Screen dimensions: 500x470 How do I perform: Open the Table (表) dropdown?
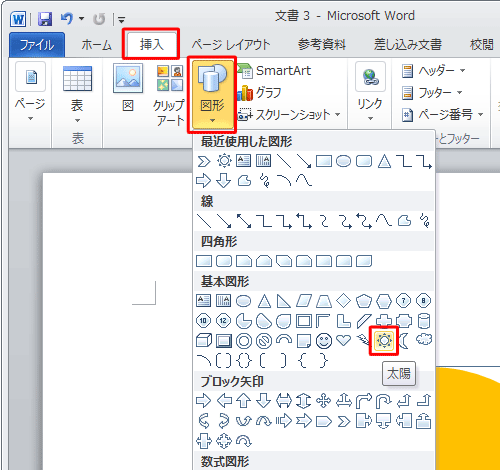(77, 94)
